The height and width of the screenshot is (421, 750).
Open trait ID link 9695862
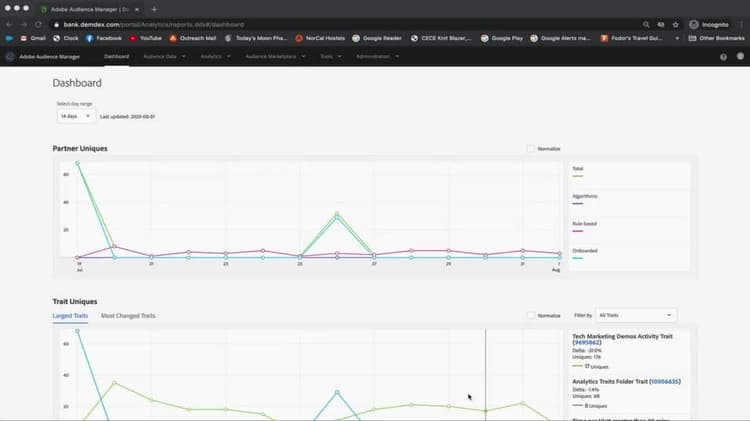[x=587, y=343]
